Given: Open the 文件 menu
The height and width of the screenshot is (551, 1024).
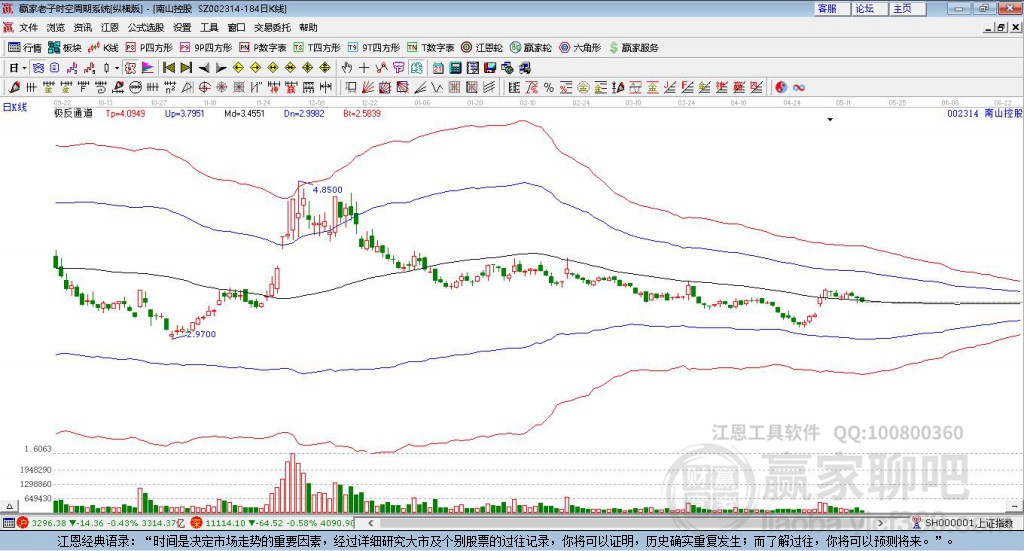Looking at the screenshot, I should pyautogui.click(x=28, y=27).
